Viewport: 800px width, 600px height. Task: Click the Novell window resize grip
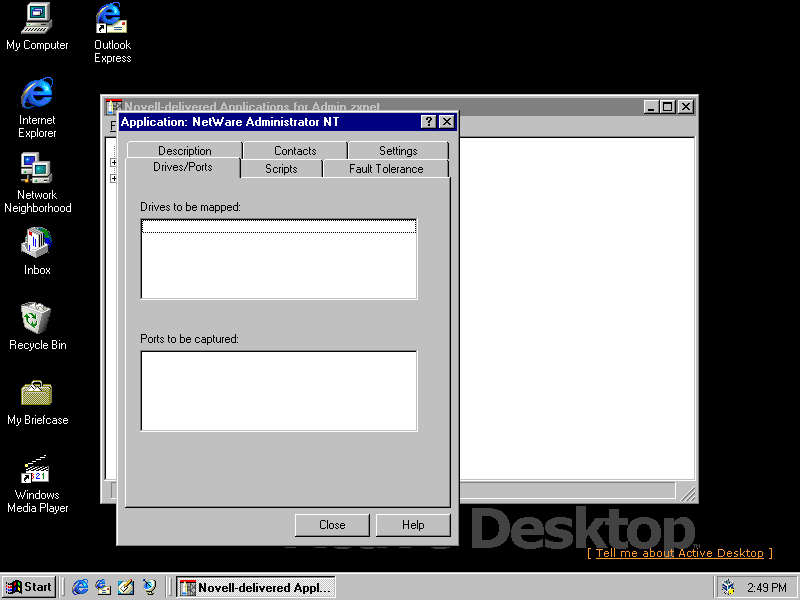[x=687, y=493]
